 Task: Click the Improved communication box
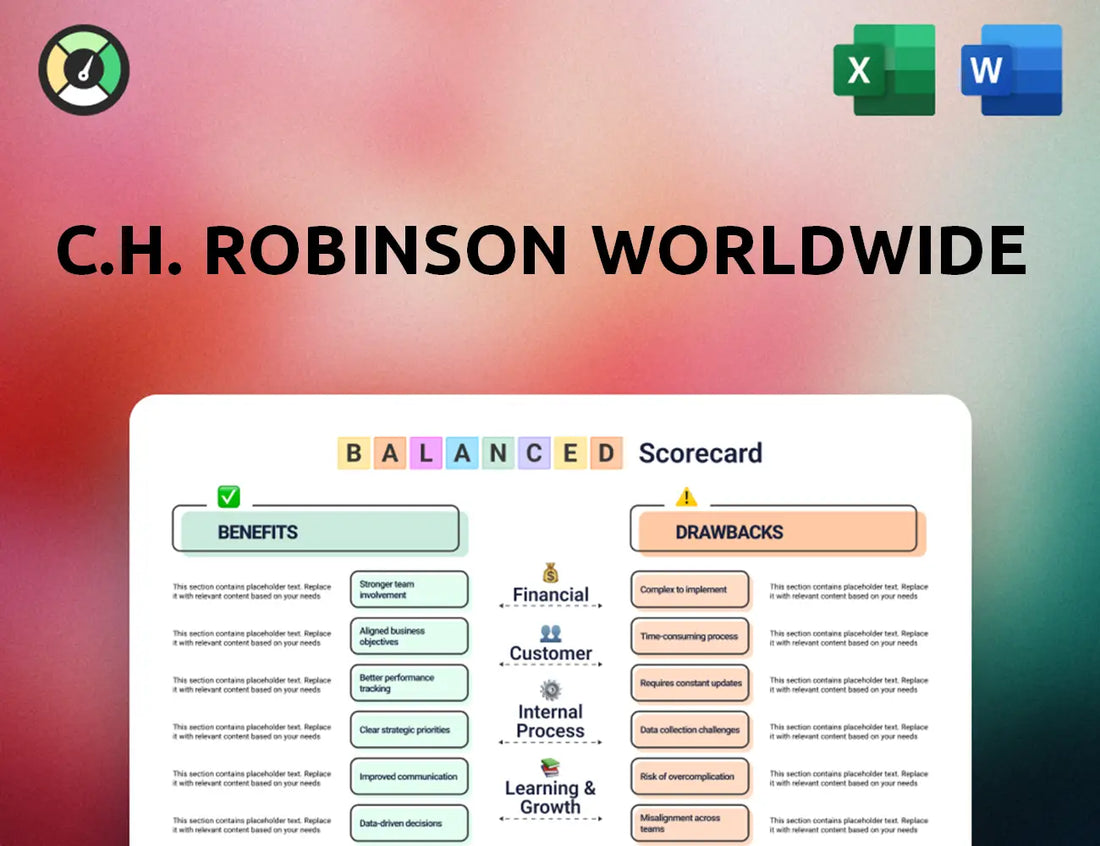click(409, 777)
